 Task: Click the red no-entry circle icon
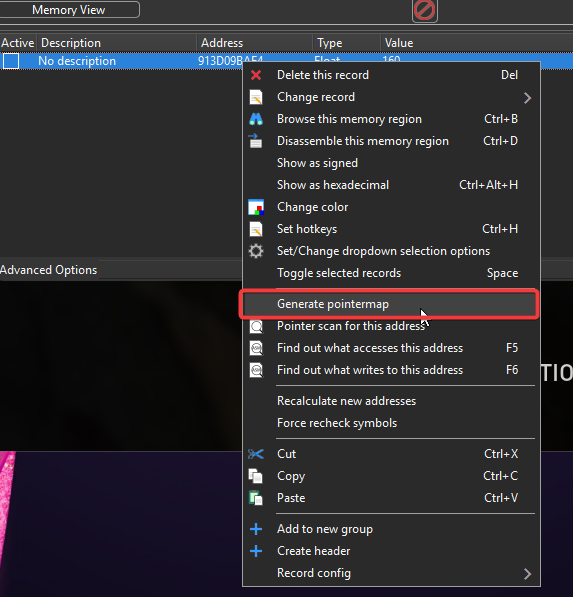425,10
